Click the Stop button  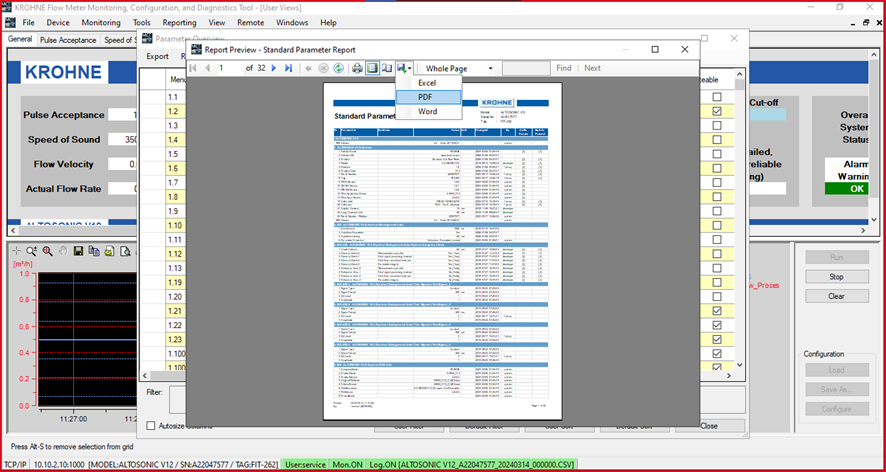836,277
